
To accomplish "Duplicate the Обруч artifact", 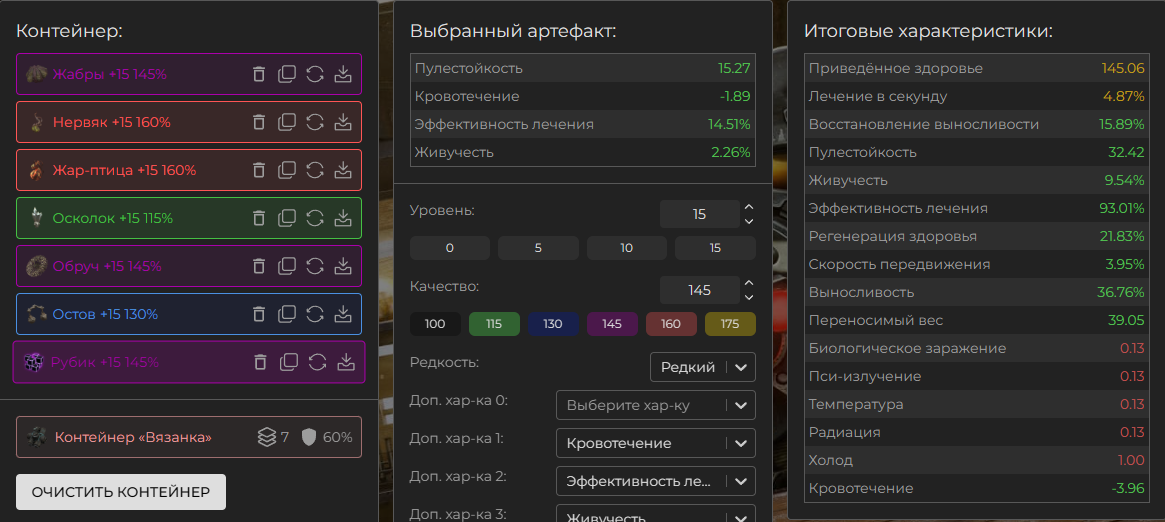I will (286, 266).
